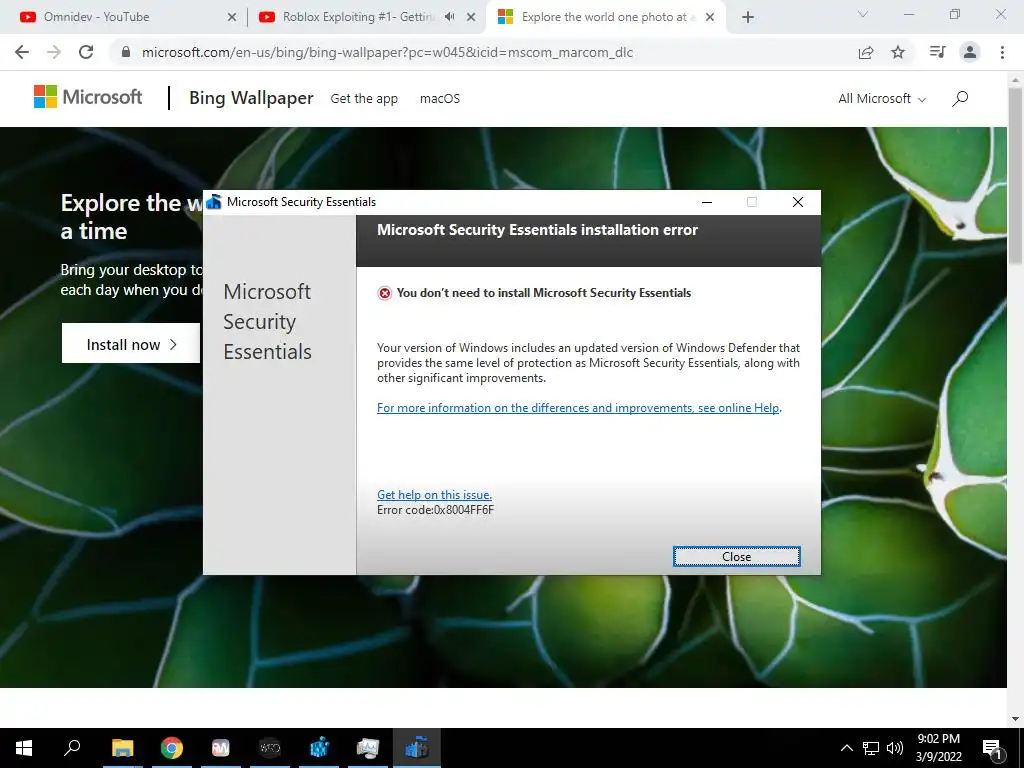Switch to Roblox Exploiting #1 tab
This screenshot has width=1024, height=768.
click(x=358, y=17)
